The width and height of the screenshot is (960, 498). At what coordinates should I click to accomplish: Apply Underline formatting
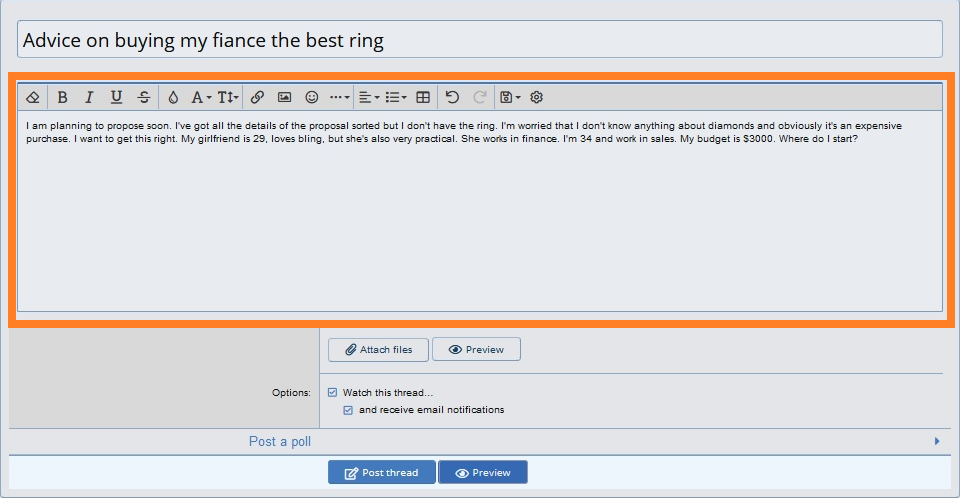coord(116,97)
